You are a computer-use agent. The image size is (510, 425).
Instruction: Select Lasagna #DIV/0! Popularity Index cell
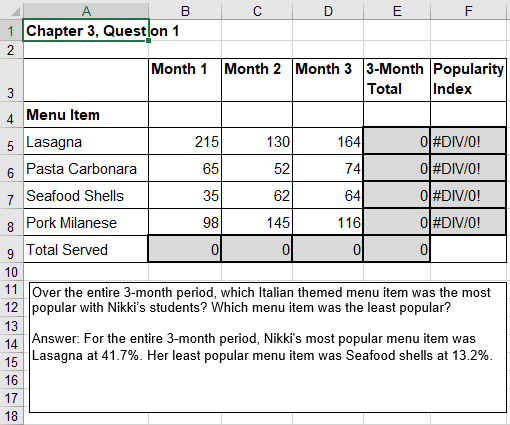[468, 141]
